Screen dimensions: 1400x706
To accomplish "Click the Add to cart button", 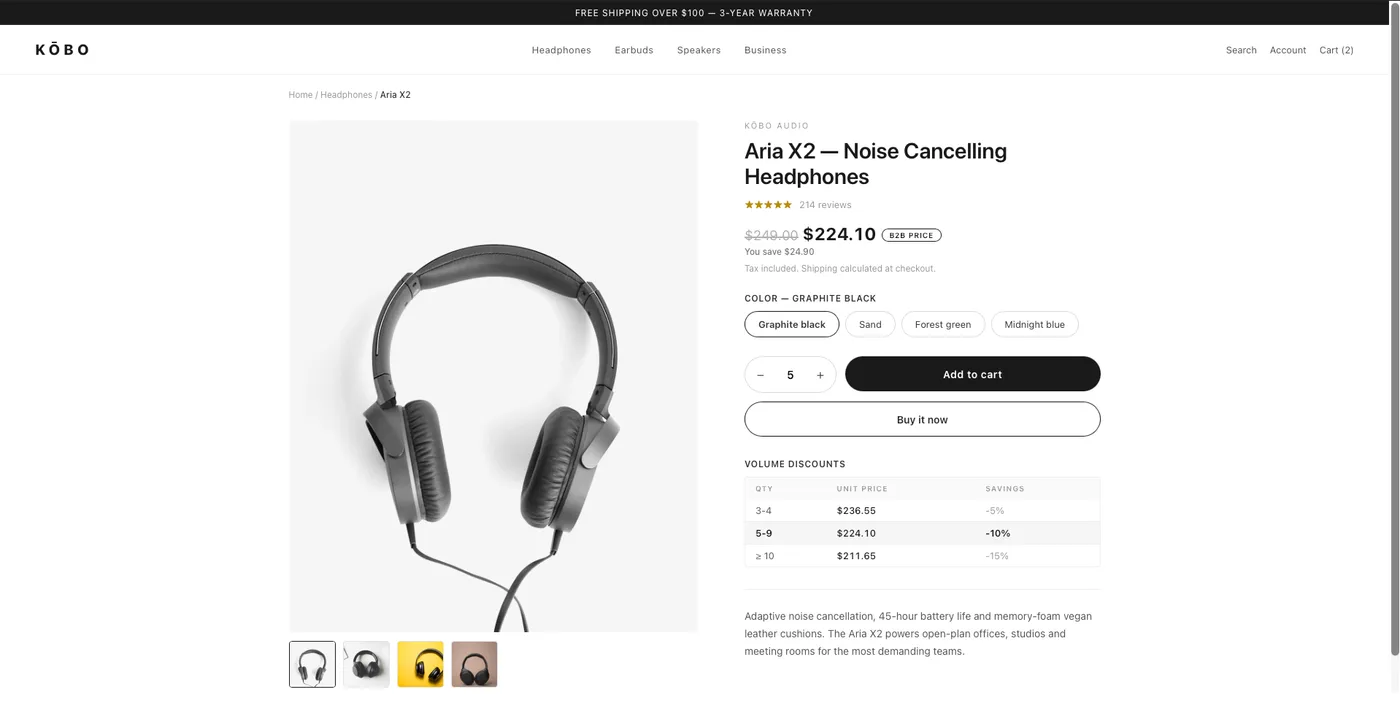I will 972,374.
